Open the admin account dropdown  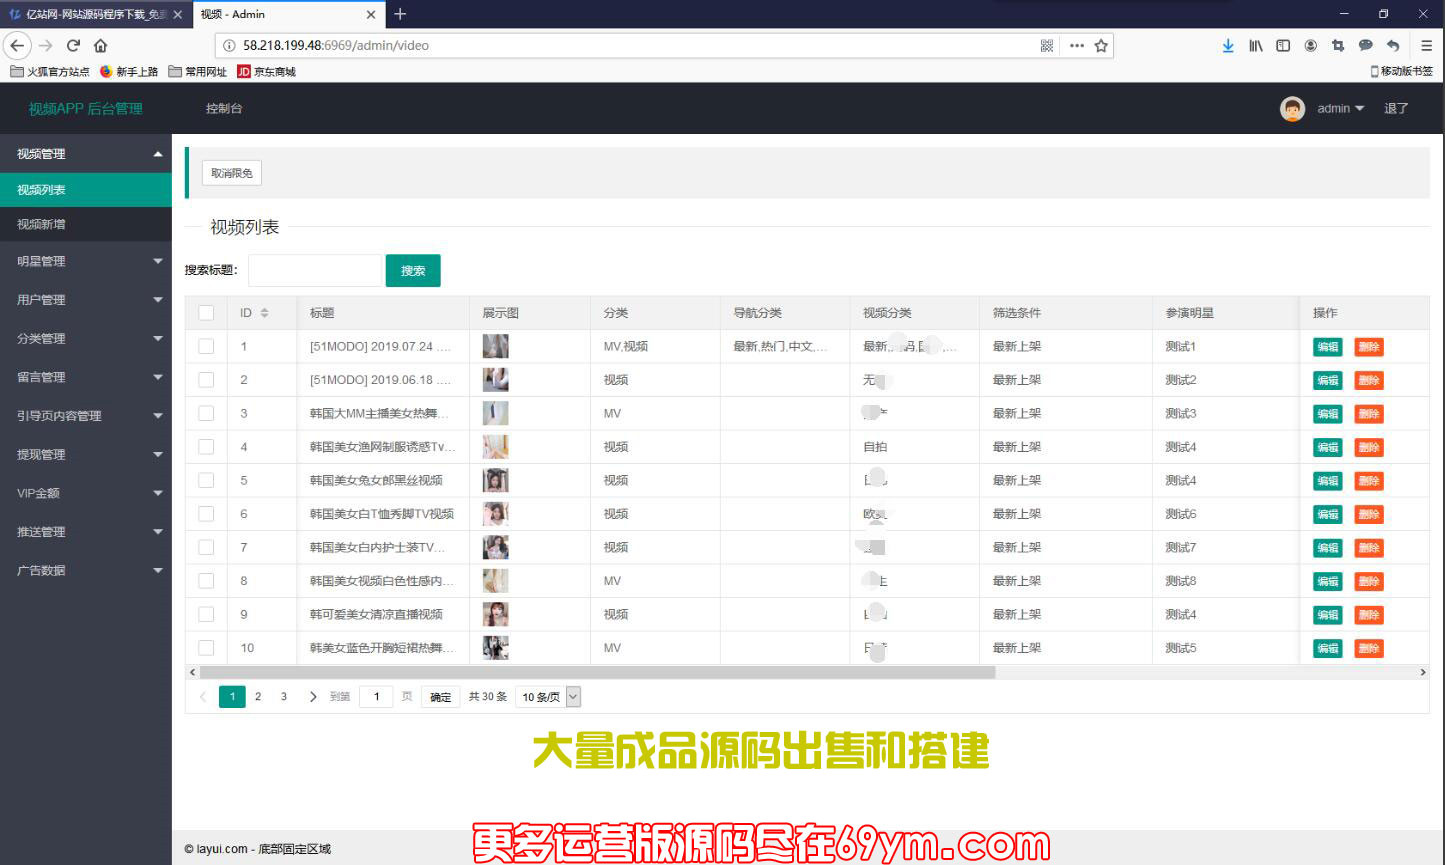(x=1340, y=109)
